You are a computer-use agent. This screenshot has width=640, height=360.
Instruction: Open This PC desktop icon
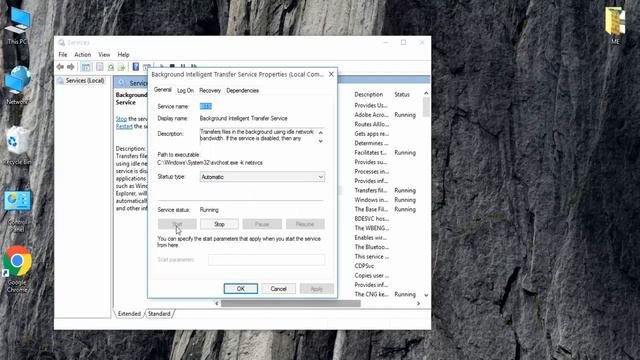pyautogui.click(x=17, y=26)
